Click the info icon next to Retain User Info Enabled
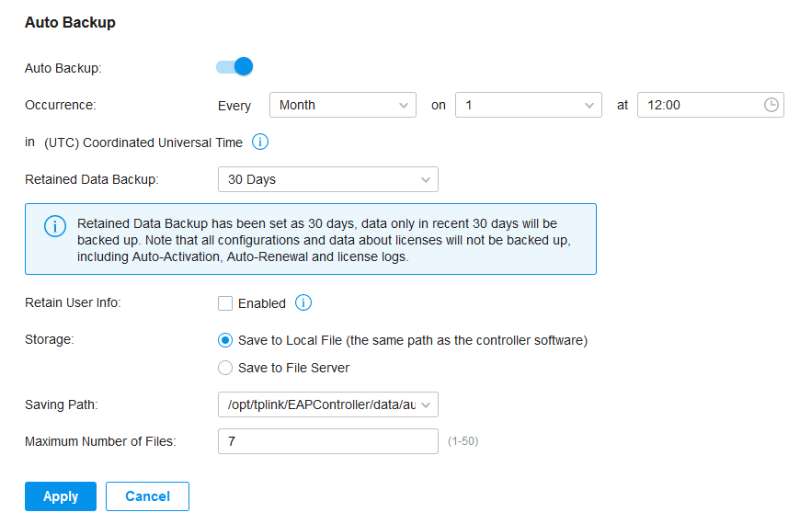The height and width of the screenshot is (524, 800). pyautogui.click(x=303, y=303)
